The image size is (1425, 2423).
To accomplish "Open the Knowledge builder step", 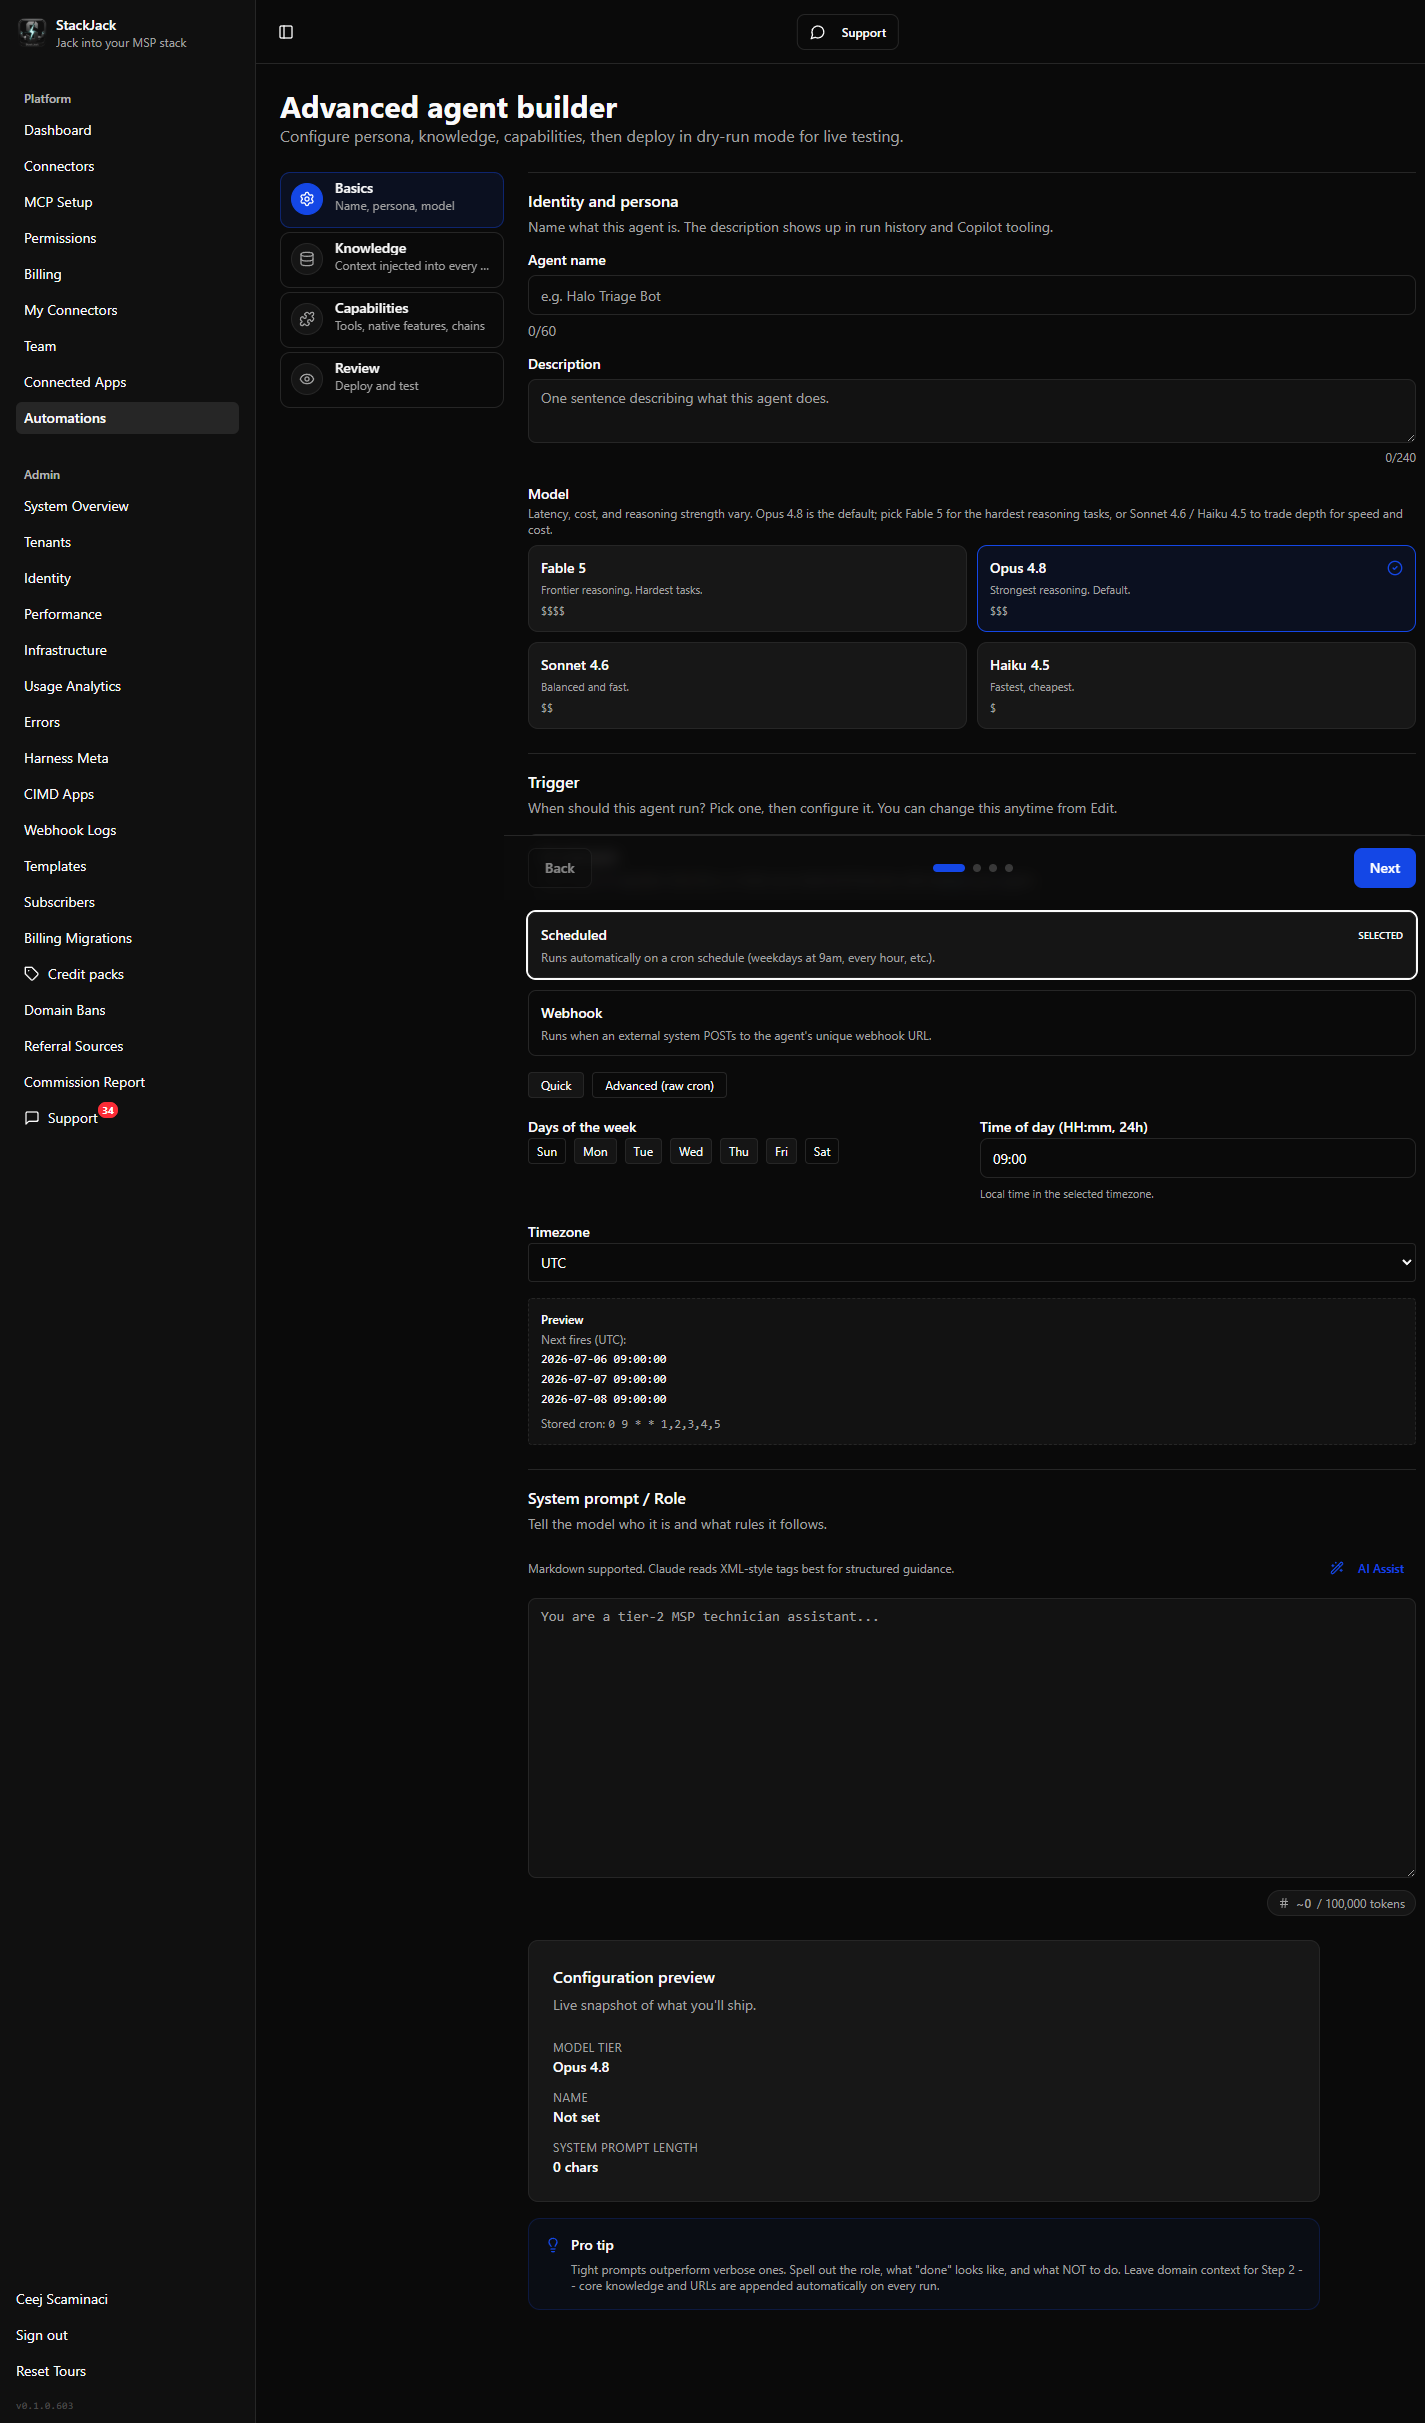I will click(x=392, y=259).
